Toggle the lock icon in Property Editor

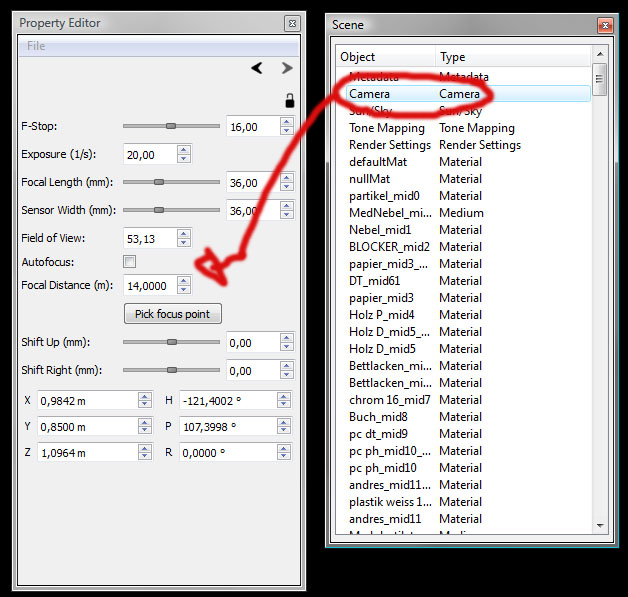pyautogui.click(x=289, y=100)
